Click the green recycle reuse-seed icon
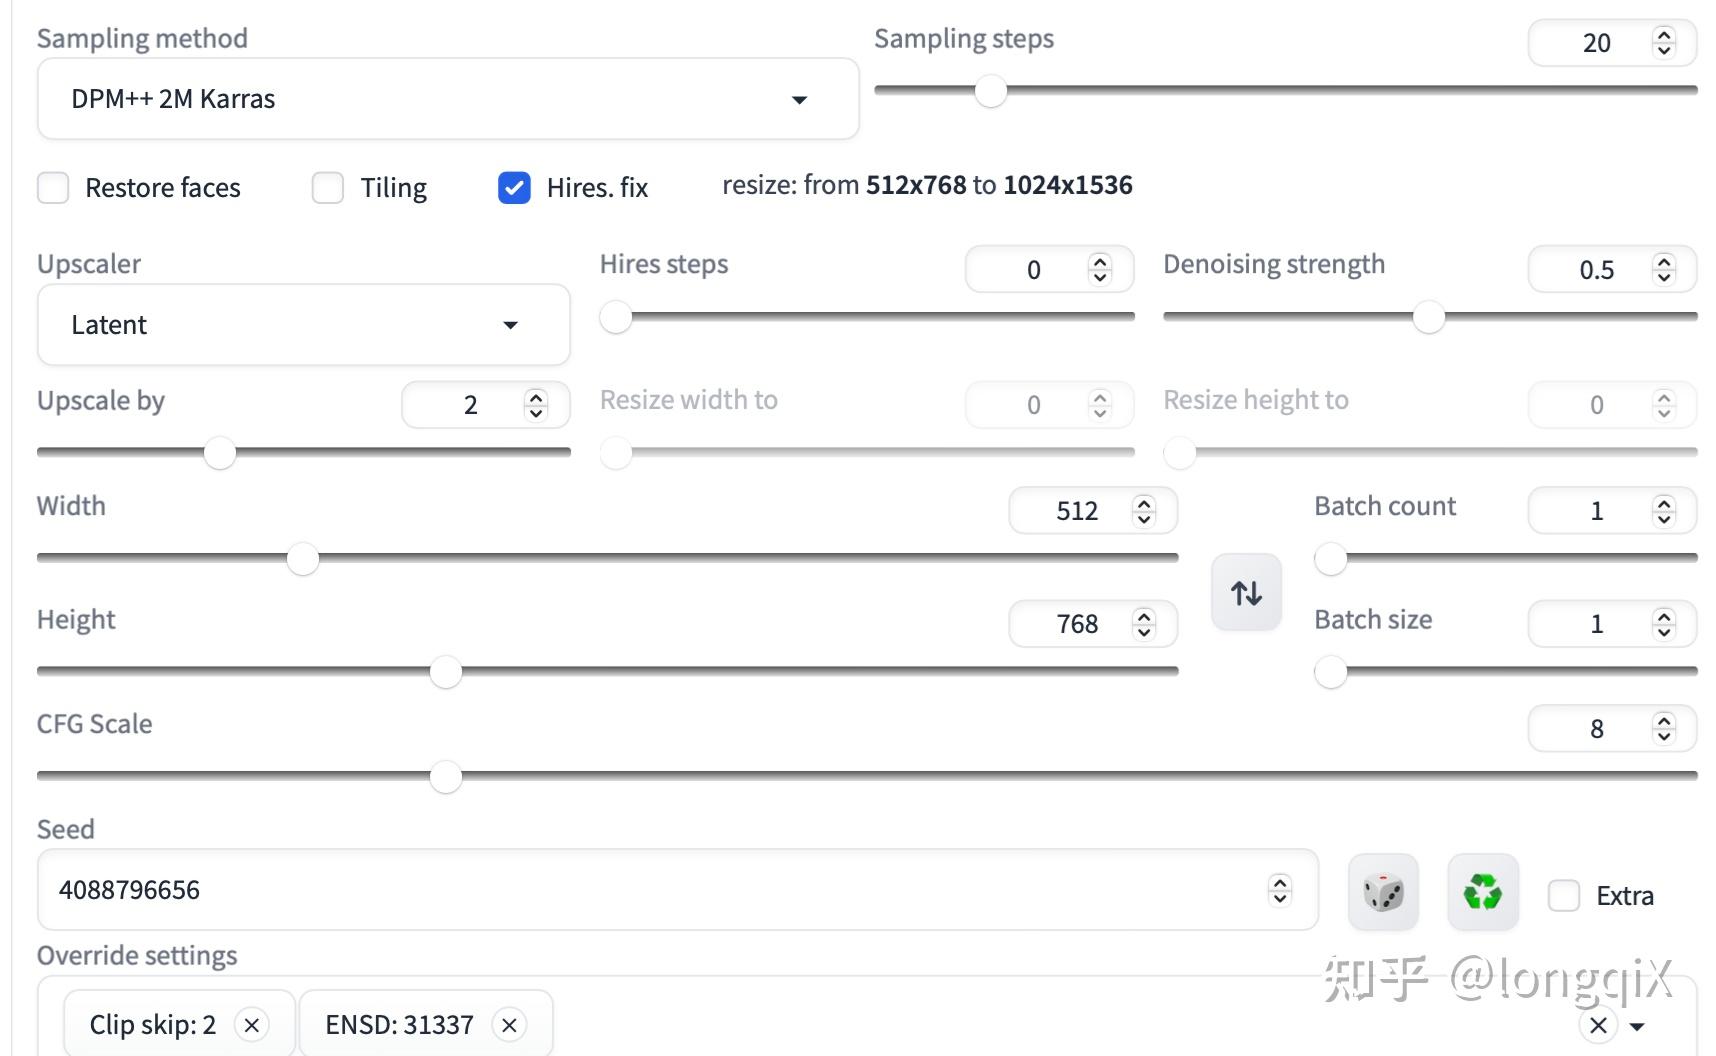 (x=1483, y=892)
